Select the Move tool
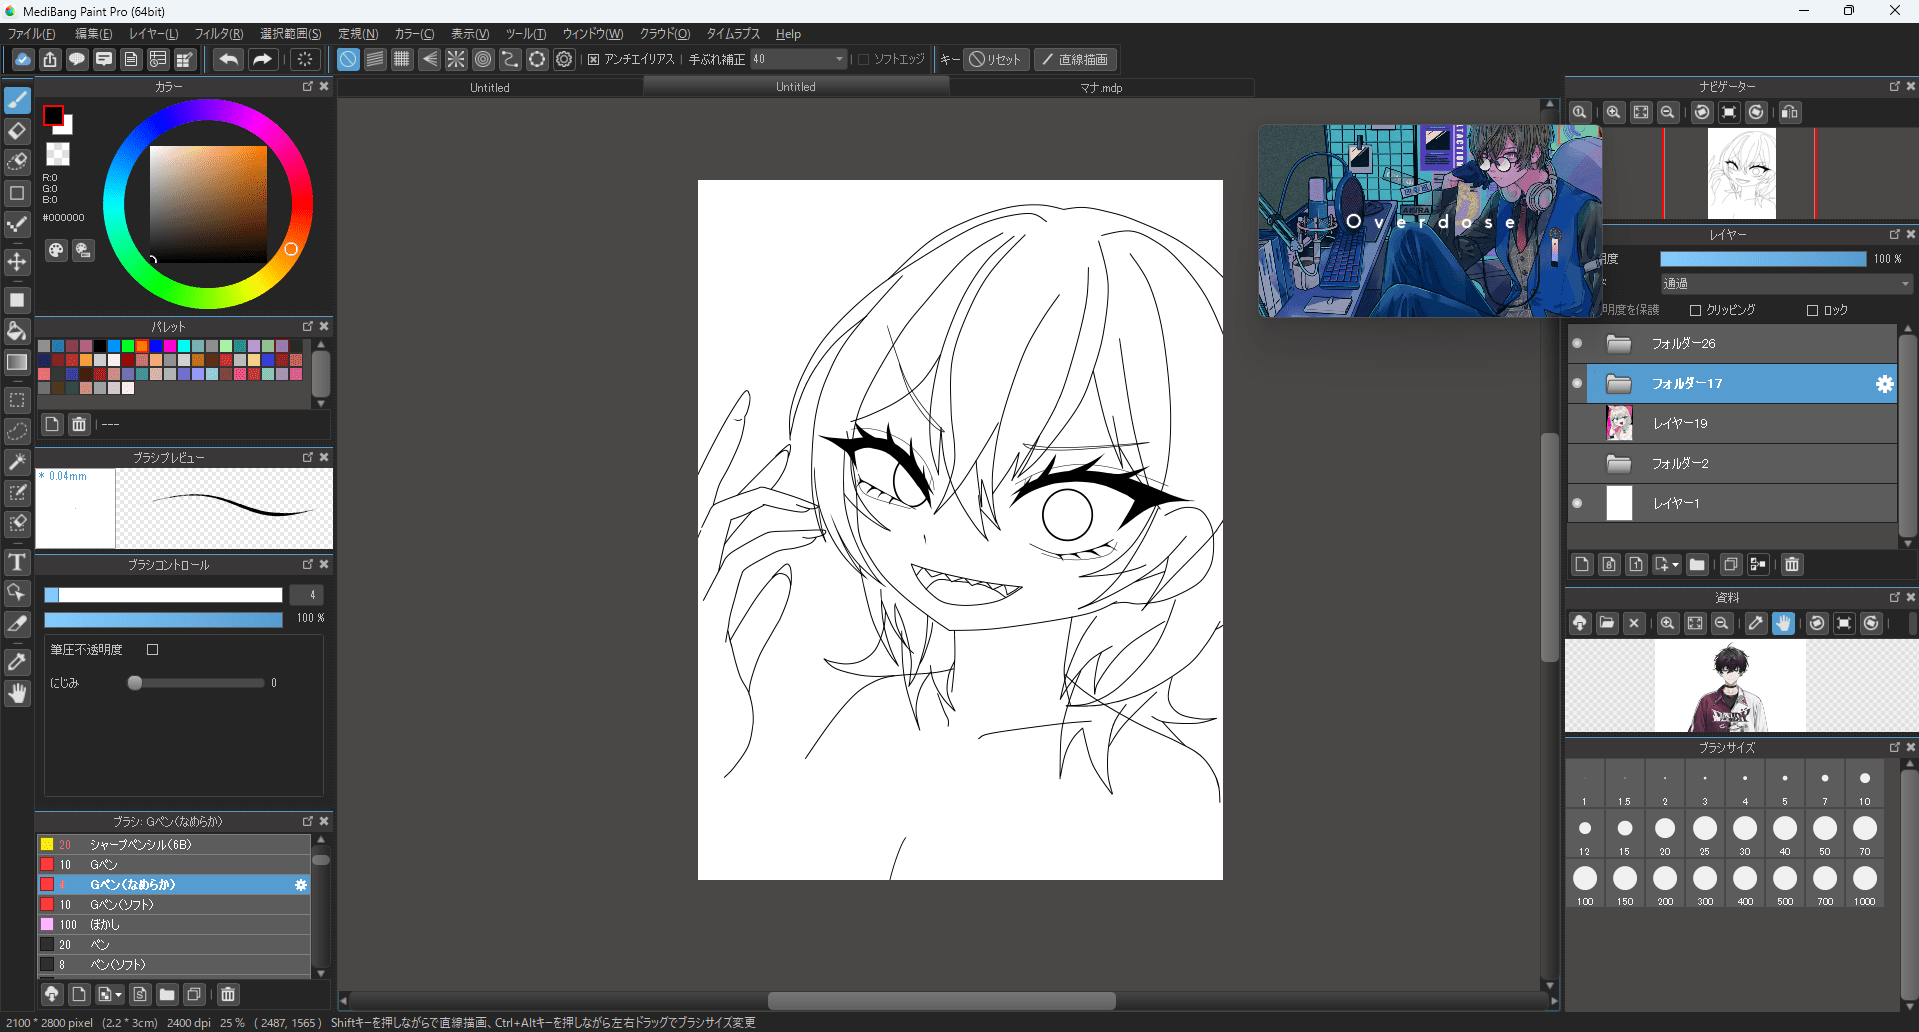 (x=17, y=263)
